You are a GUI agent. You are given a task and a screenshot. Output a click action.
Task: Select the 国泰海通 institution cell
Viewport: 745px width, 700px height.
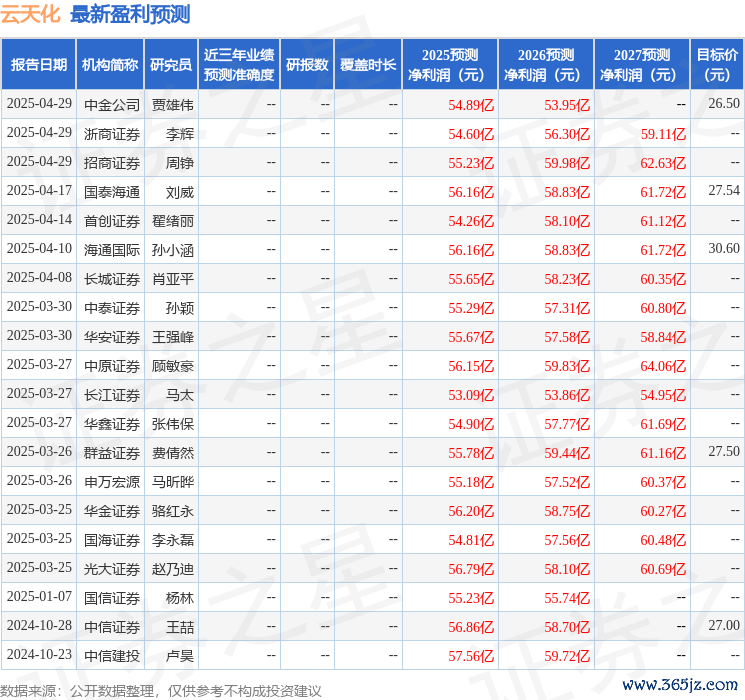tap(112, 192)
